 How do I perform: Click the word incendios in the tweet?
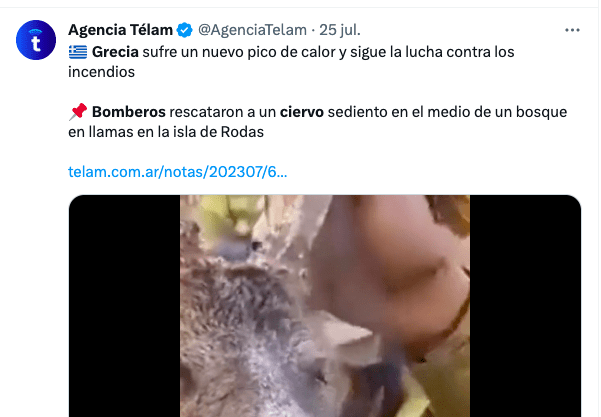[x=102, y=72]
